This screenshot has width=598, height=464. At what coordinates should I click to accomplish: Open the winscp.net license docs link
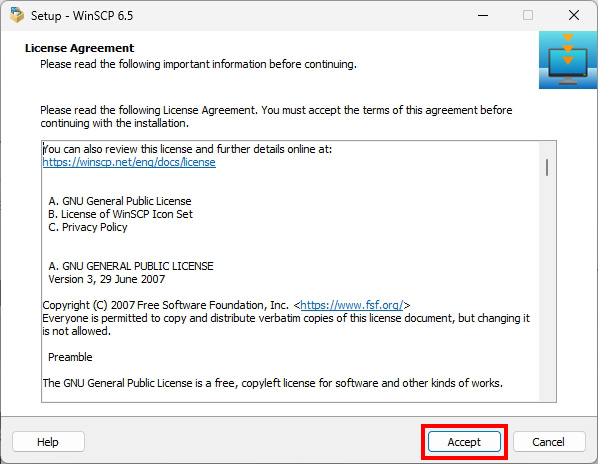[129, 162]
